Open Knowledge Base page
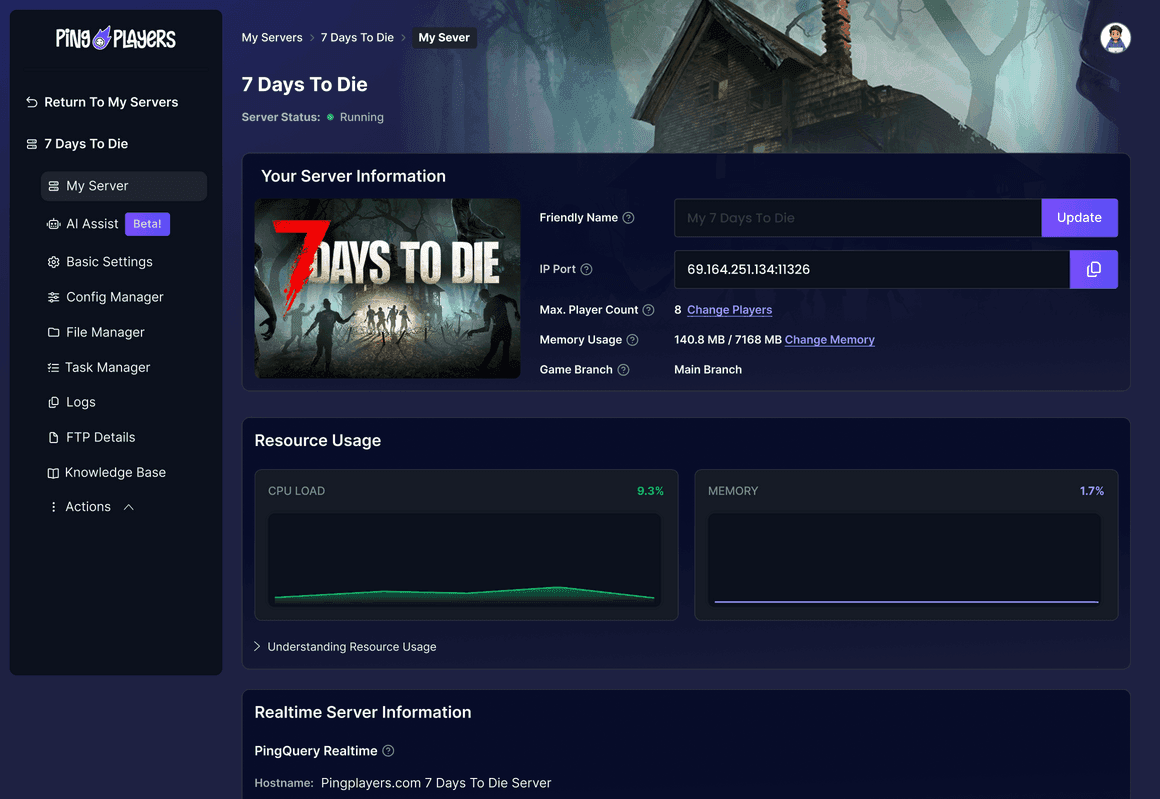 point(115,473)
